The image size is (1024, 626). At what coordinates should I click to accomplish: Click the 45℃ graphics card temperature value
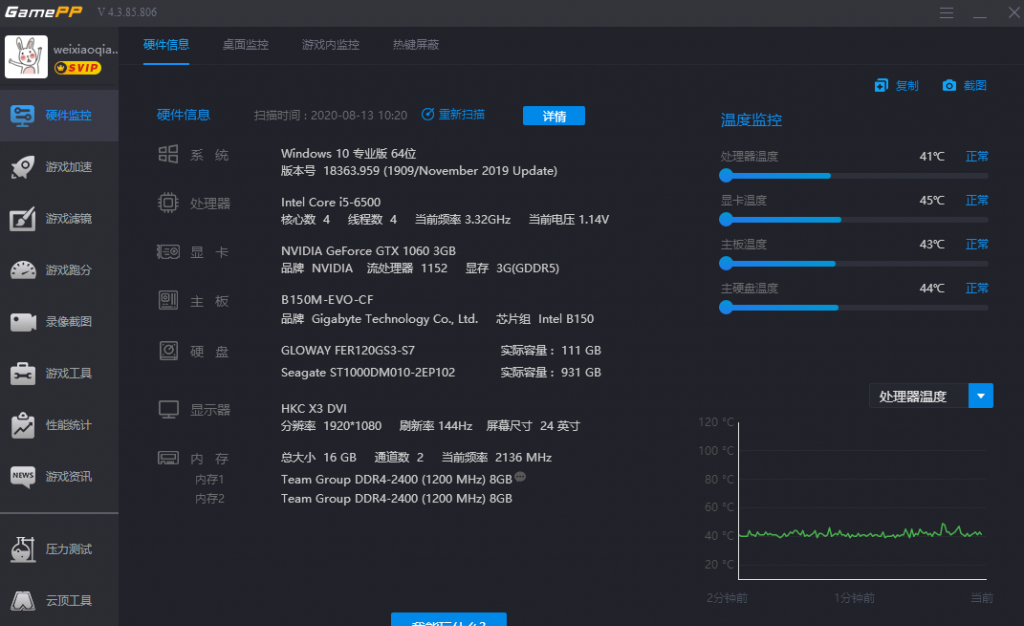pyautogui.click(x=932, y=200)
